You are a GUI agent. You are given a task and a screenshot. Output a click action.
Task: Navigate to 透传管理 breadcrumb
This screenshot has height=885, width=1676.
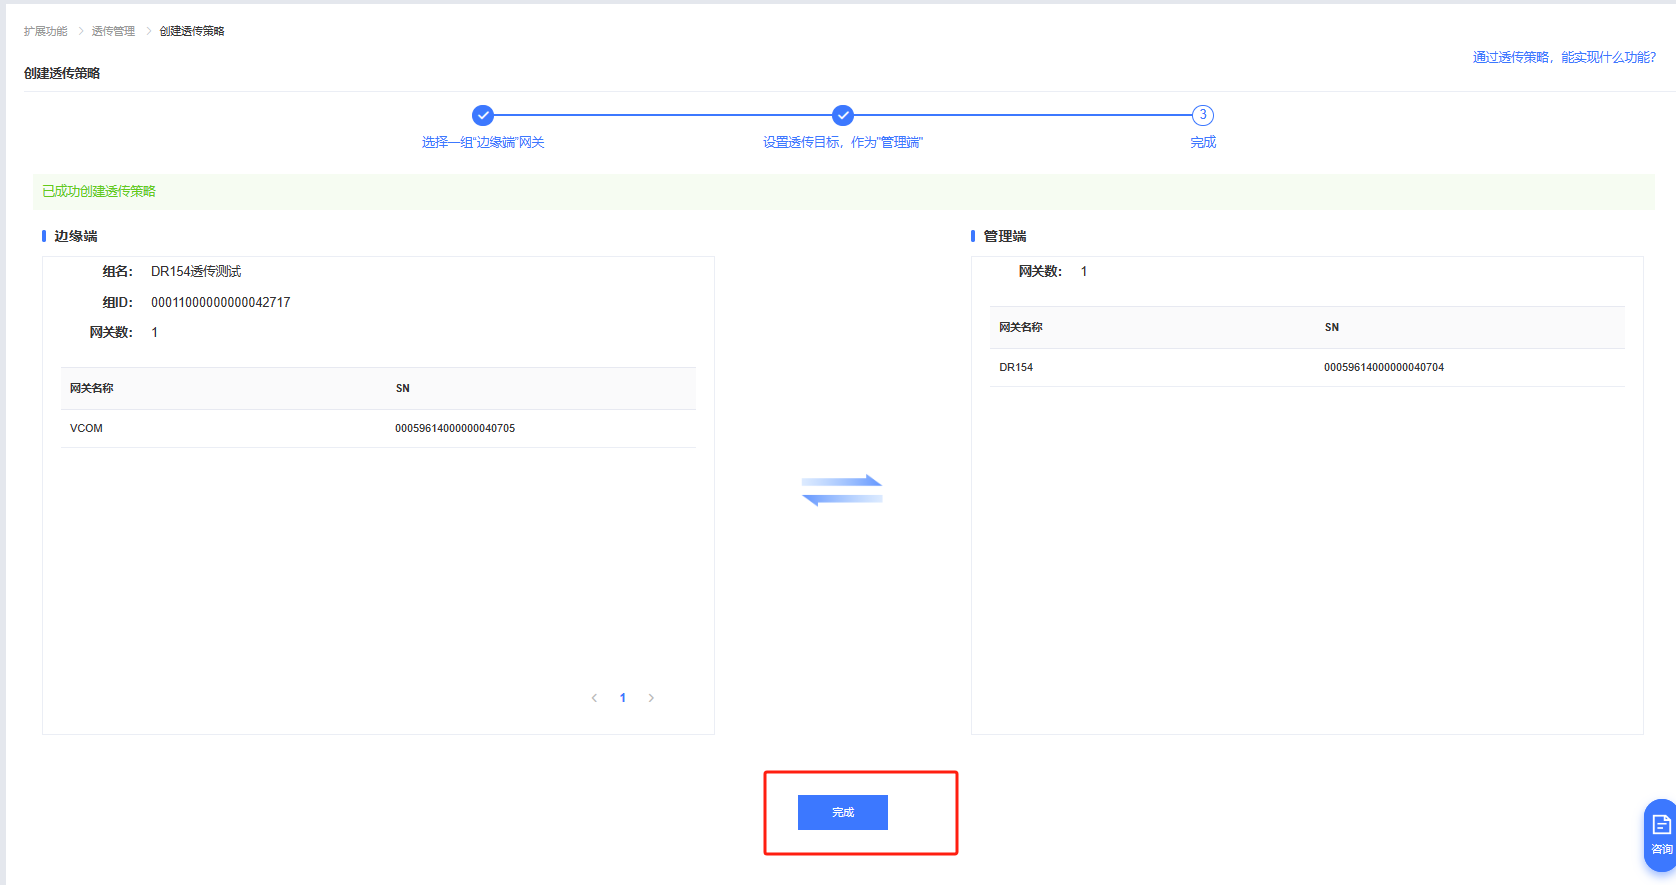pyautogui.click(x=113, y=31)
